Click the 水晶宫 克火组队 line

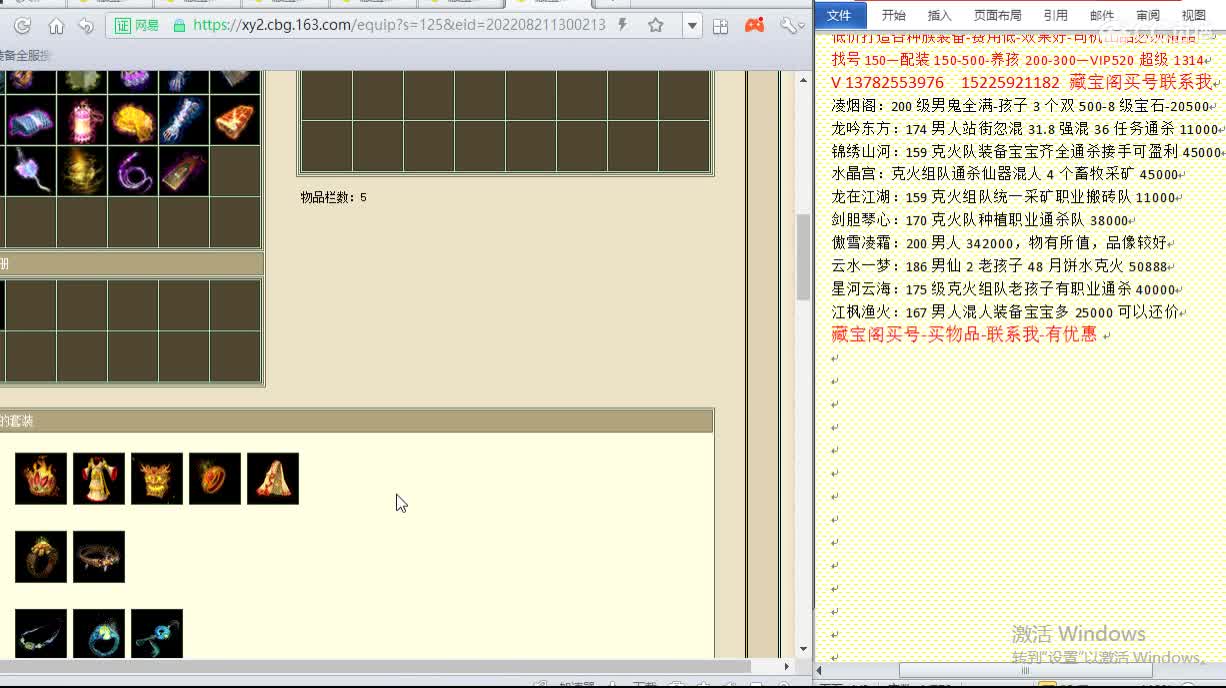[1007, 174]
